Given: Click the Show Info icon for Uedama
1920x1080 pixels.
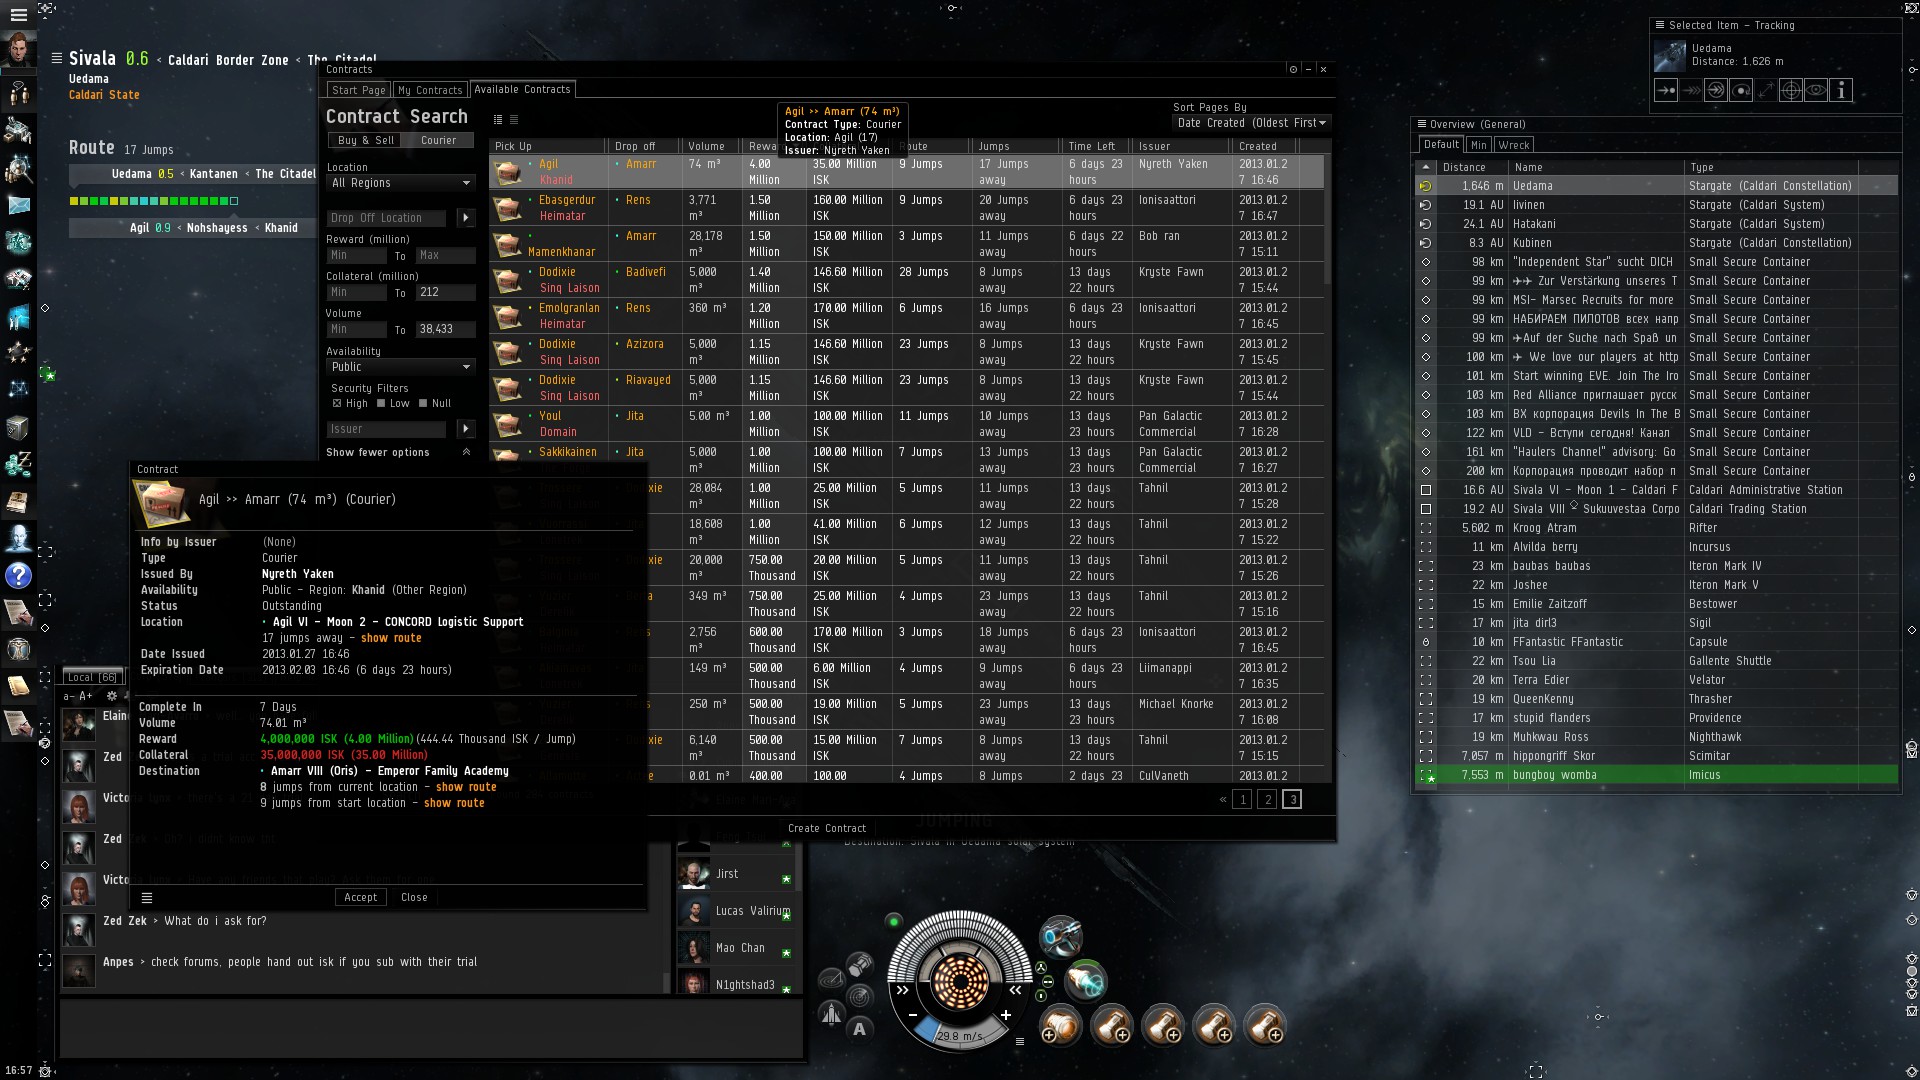Looking at the screenshot, I should (x=1841, y=90).
